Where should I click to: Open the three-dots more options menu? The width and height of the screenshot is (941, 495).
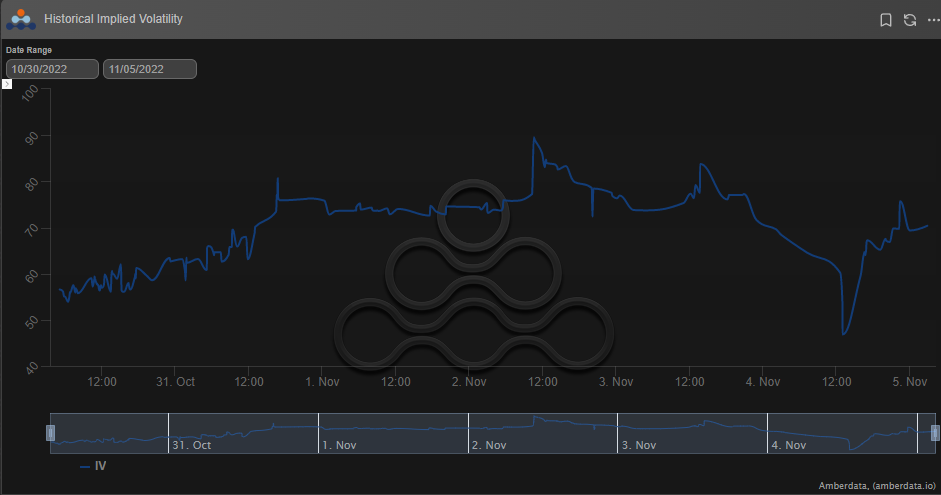(933, 20)
